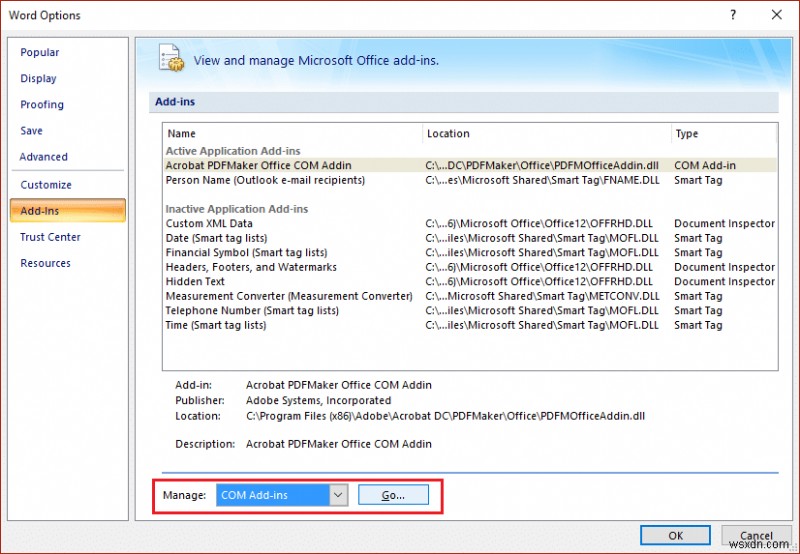Select Telephone Number (Smart tag lists) add-in
800x554 pixels.
click(x=470, y=310)
